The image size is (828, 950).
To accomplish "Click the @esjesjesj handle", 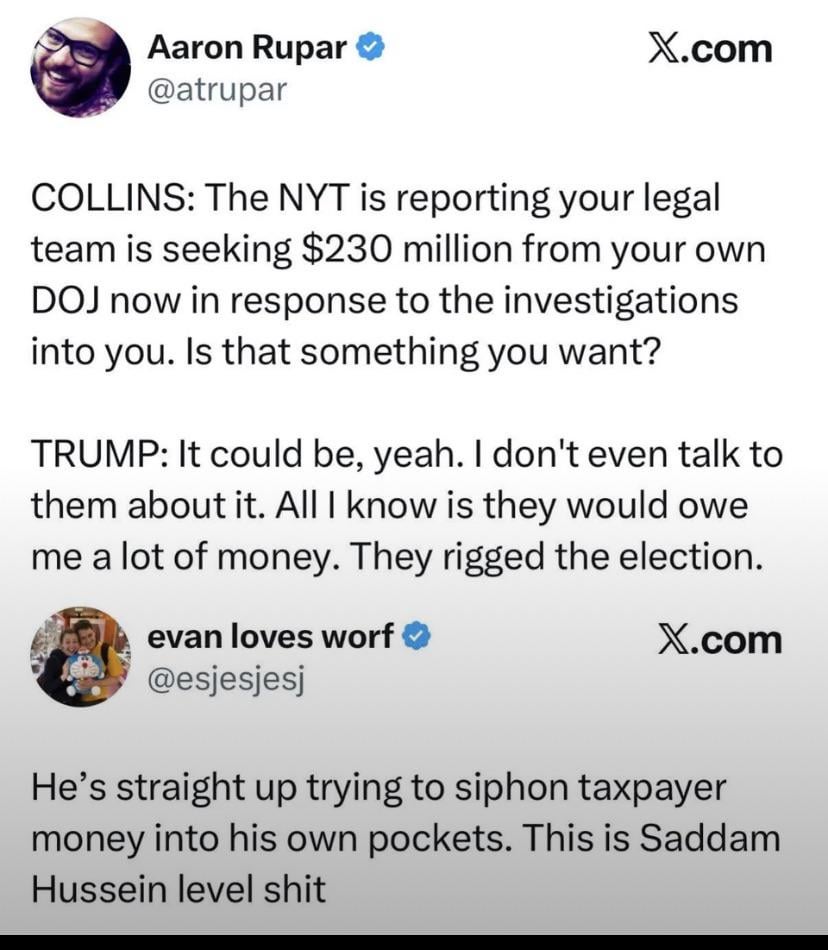I will (x=225, y=679).
